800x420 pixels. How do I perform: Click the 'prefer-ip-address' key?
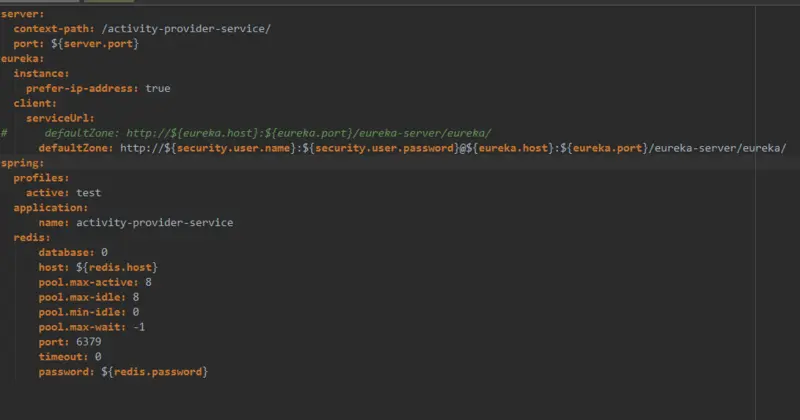(x=82, y=89)
